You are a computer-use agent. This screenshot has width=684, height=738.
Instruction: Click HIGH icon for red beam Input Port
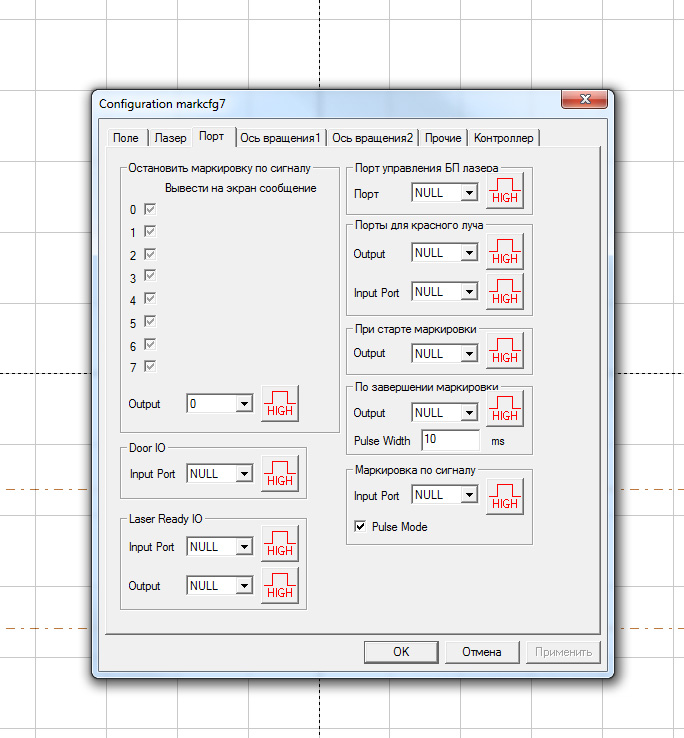(505, 292)
